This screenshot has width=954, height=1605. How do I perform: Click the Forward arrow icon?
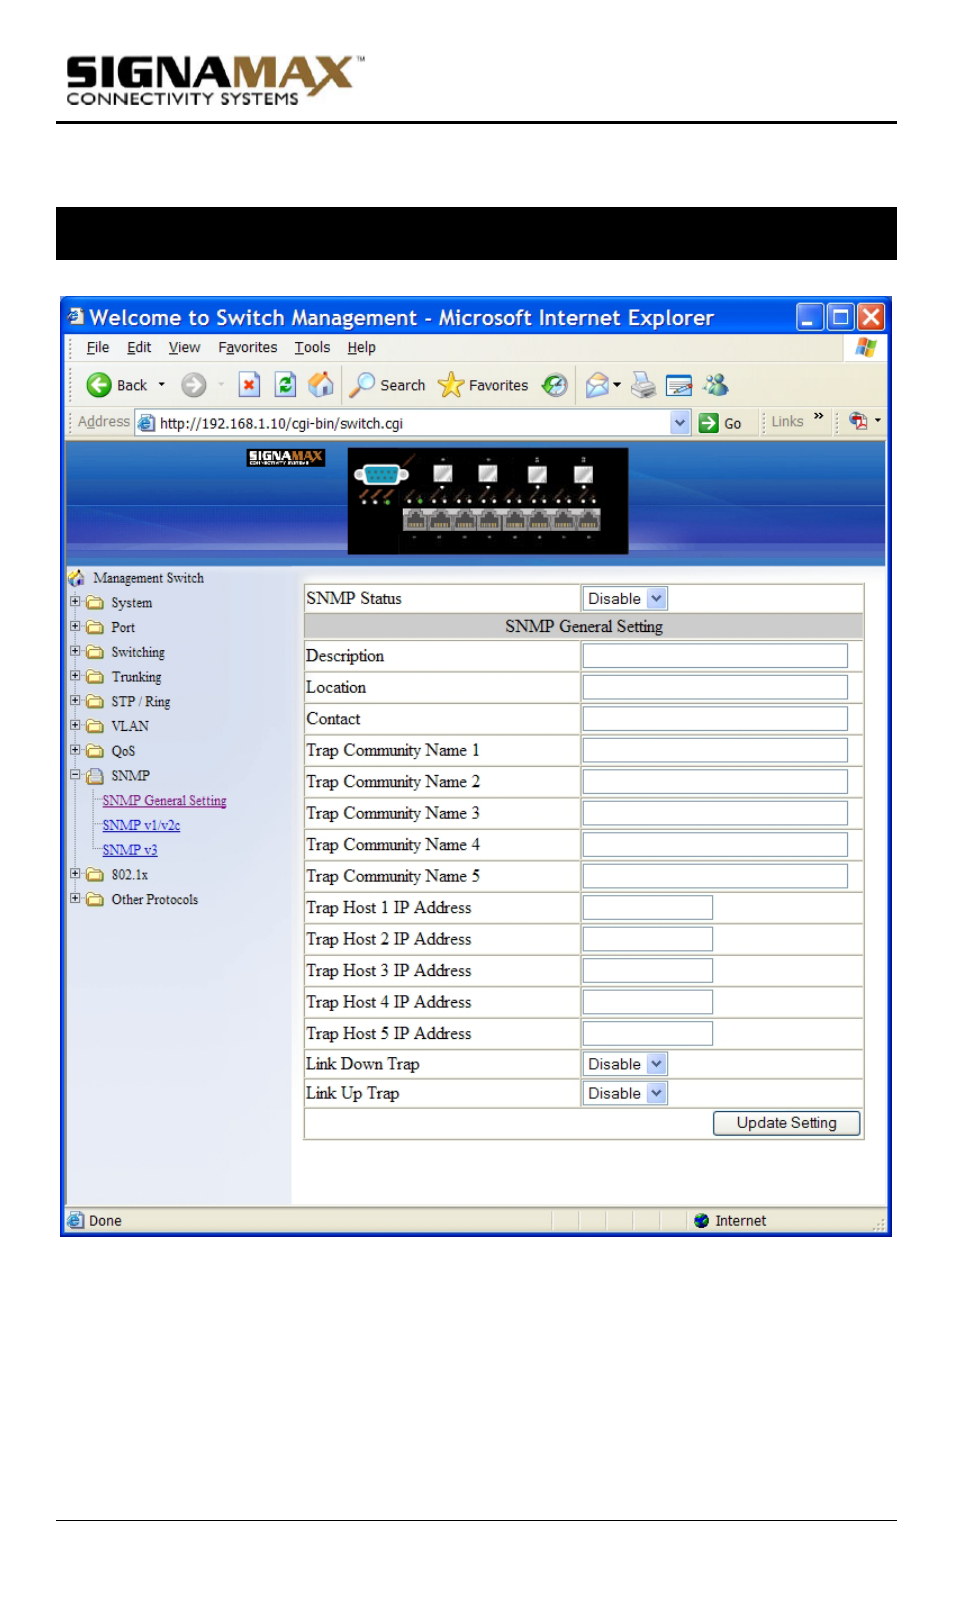click(x=194, y=385)
